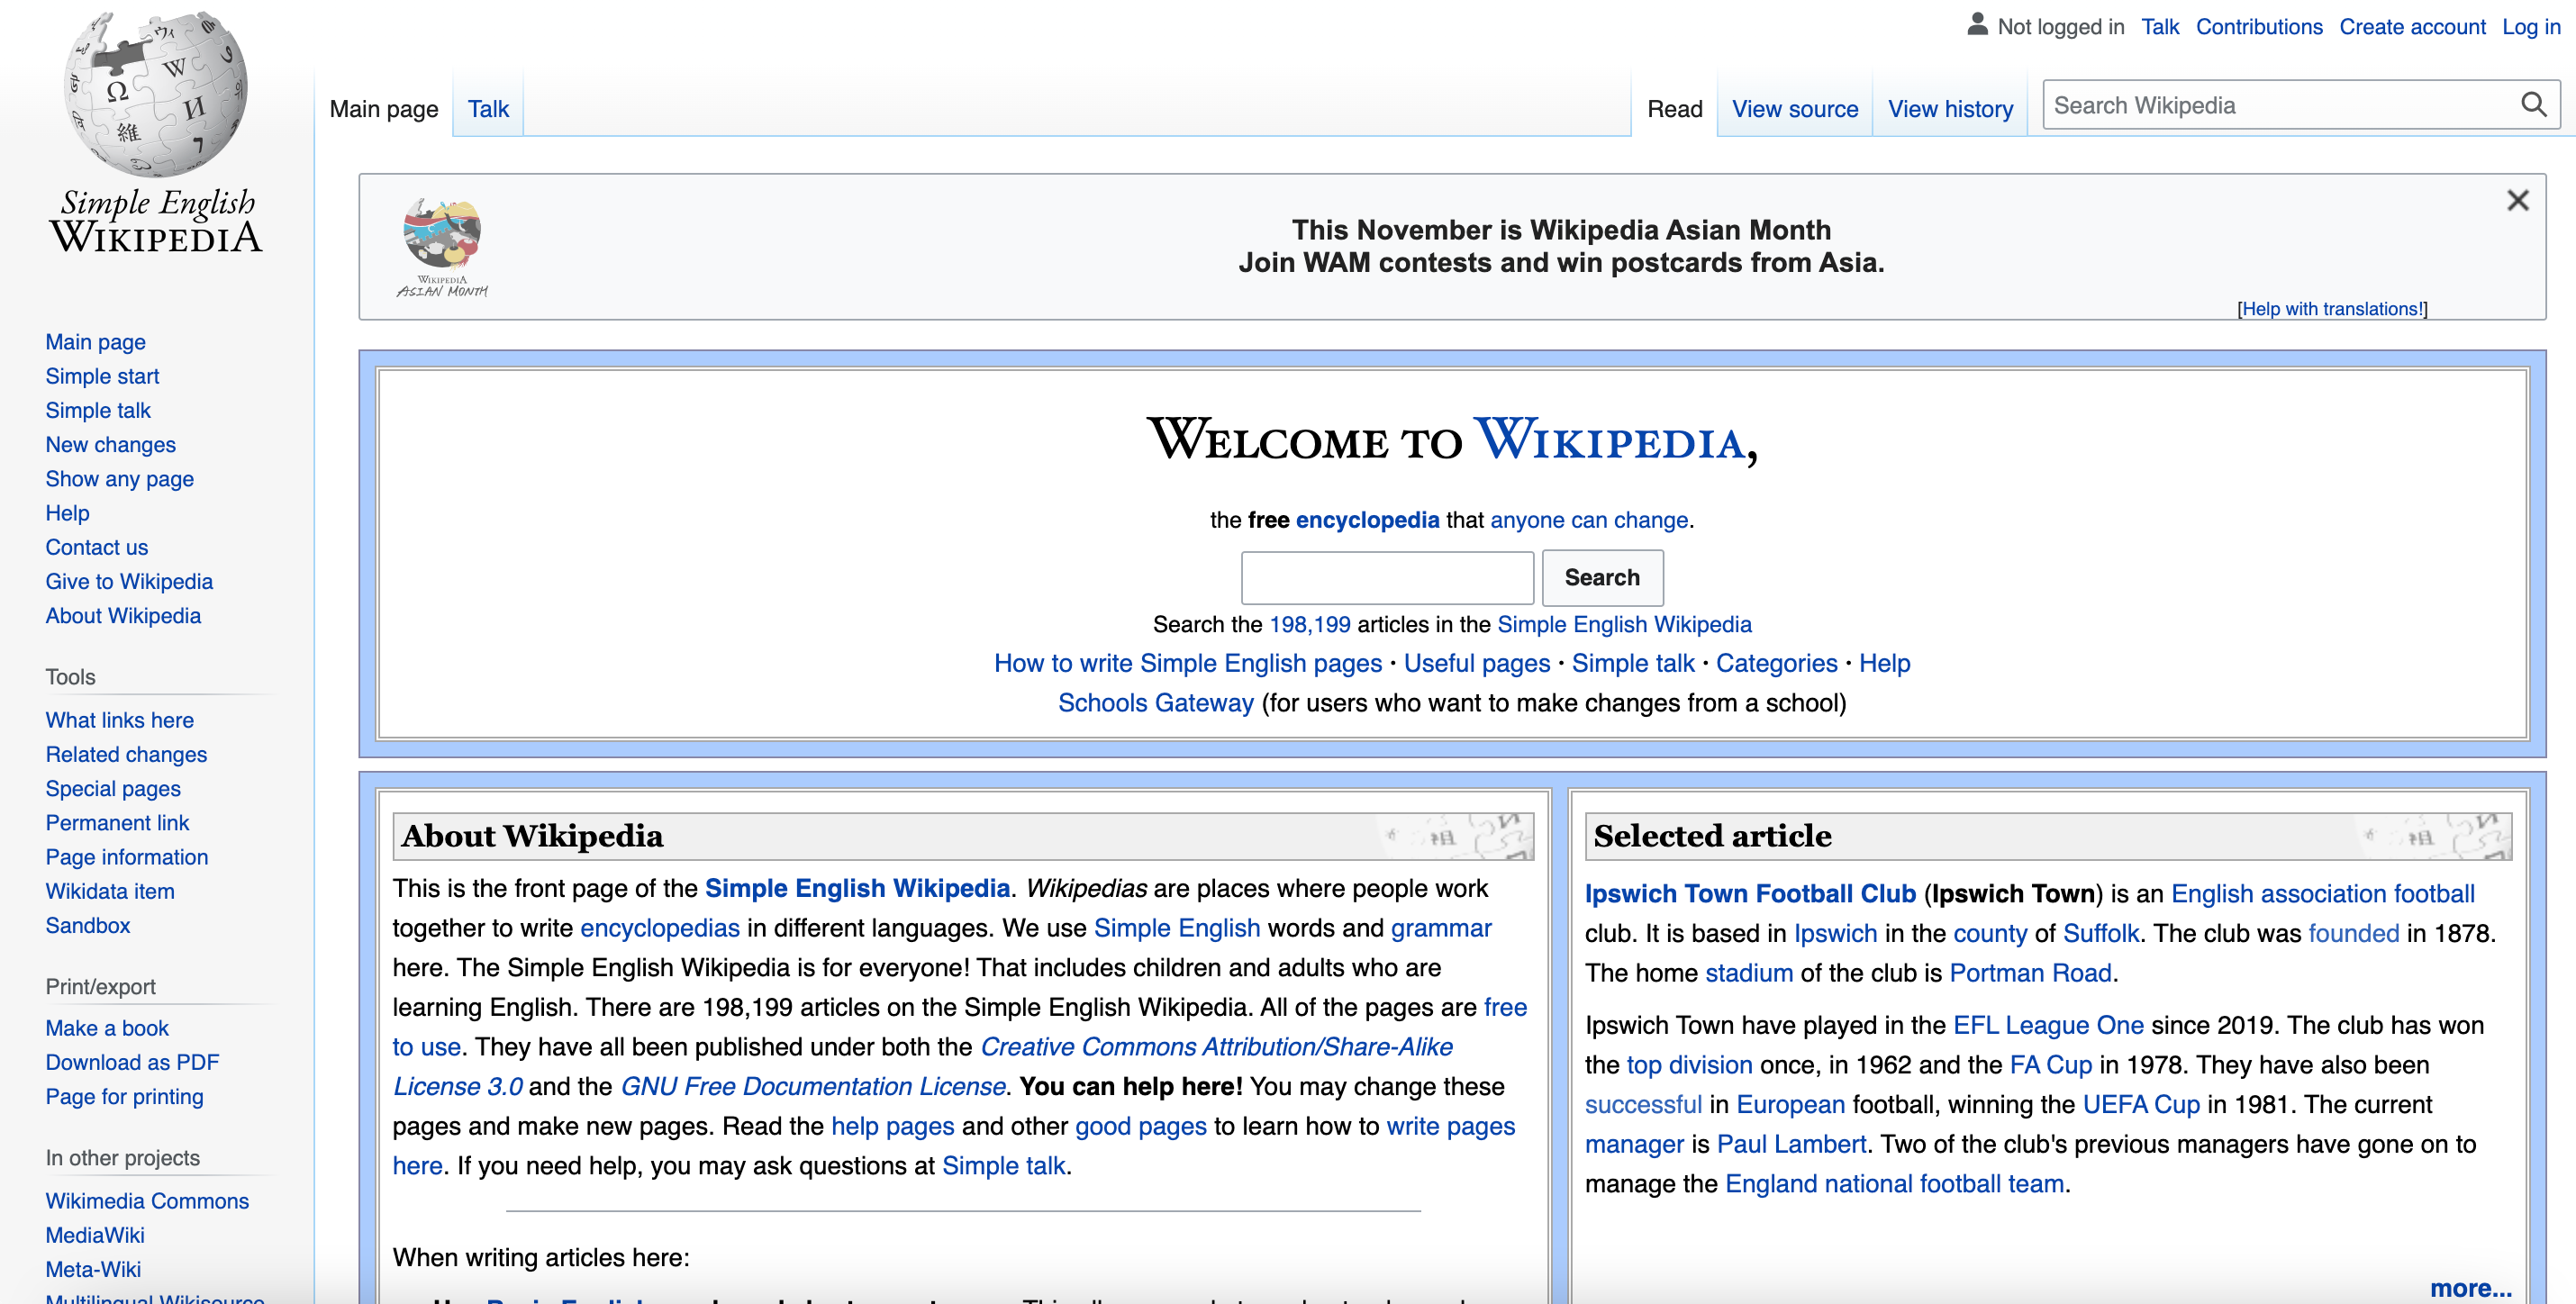Viewport: 2576px width, 1304px height.
Task: Open the Talk tab
Action: (488, 109)
